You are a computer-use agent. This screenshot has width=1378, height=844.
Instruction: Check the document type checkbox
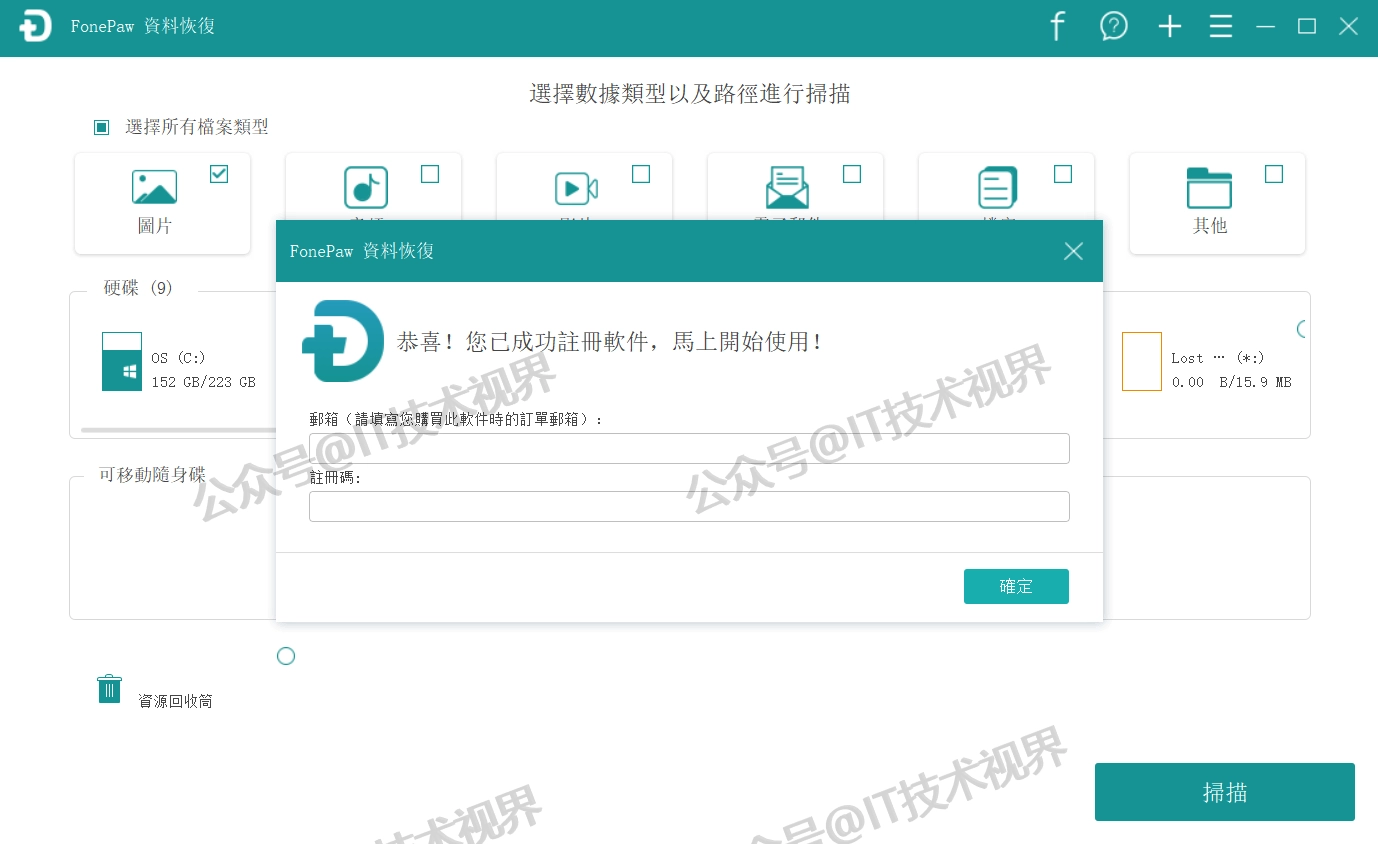[x=1063, y=174]
